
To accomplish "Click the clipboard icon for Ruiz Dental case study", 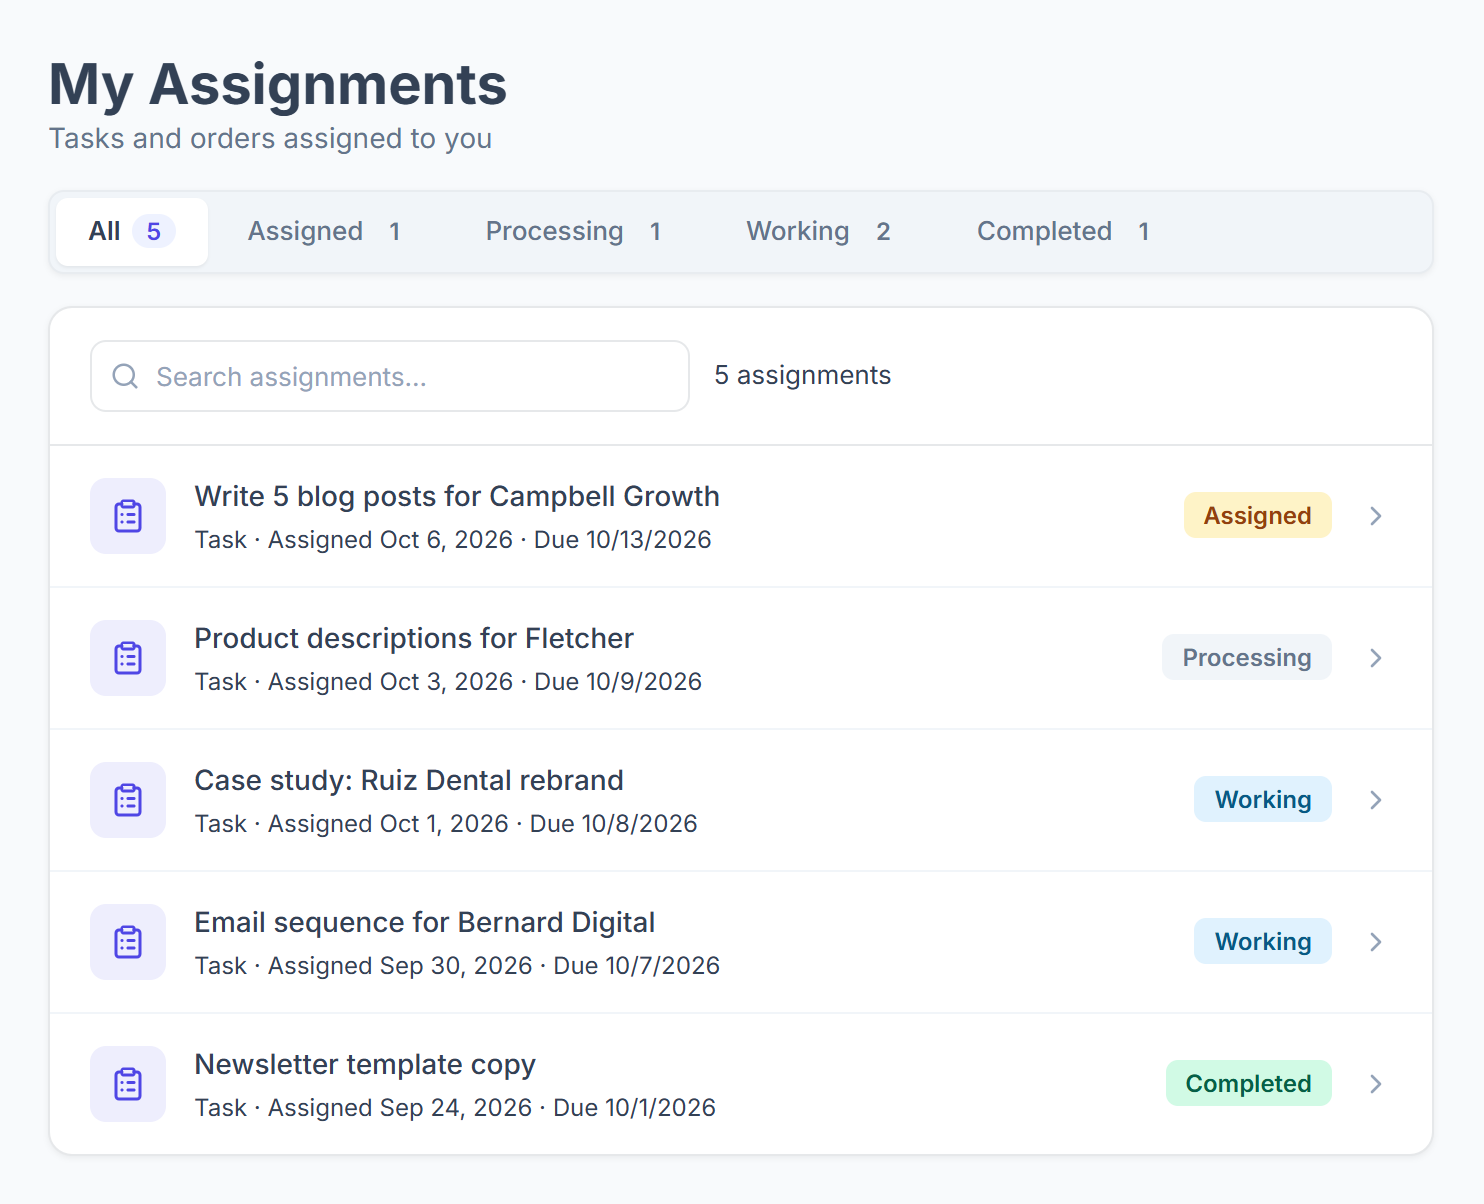I will pos(128,800).
